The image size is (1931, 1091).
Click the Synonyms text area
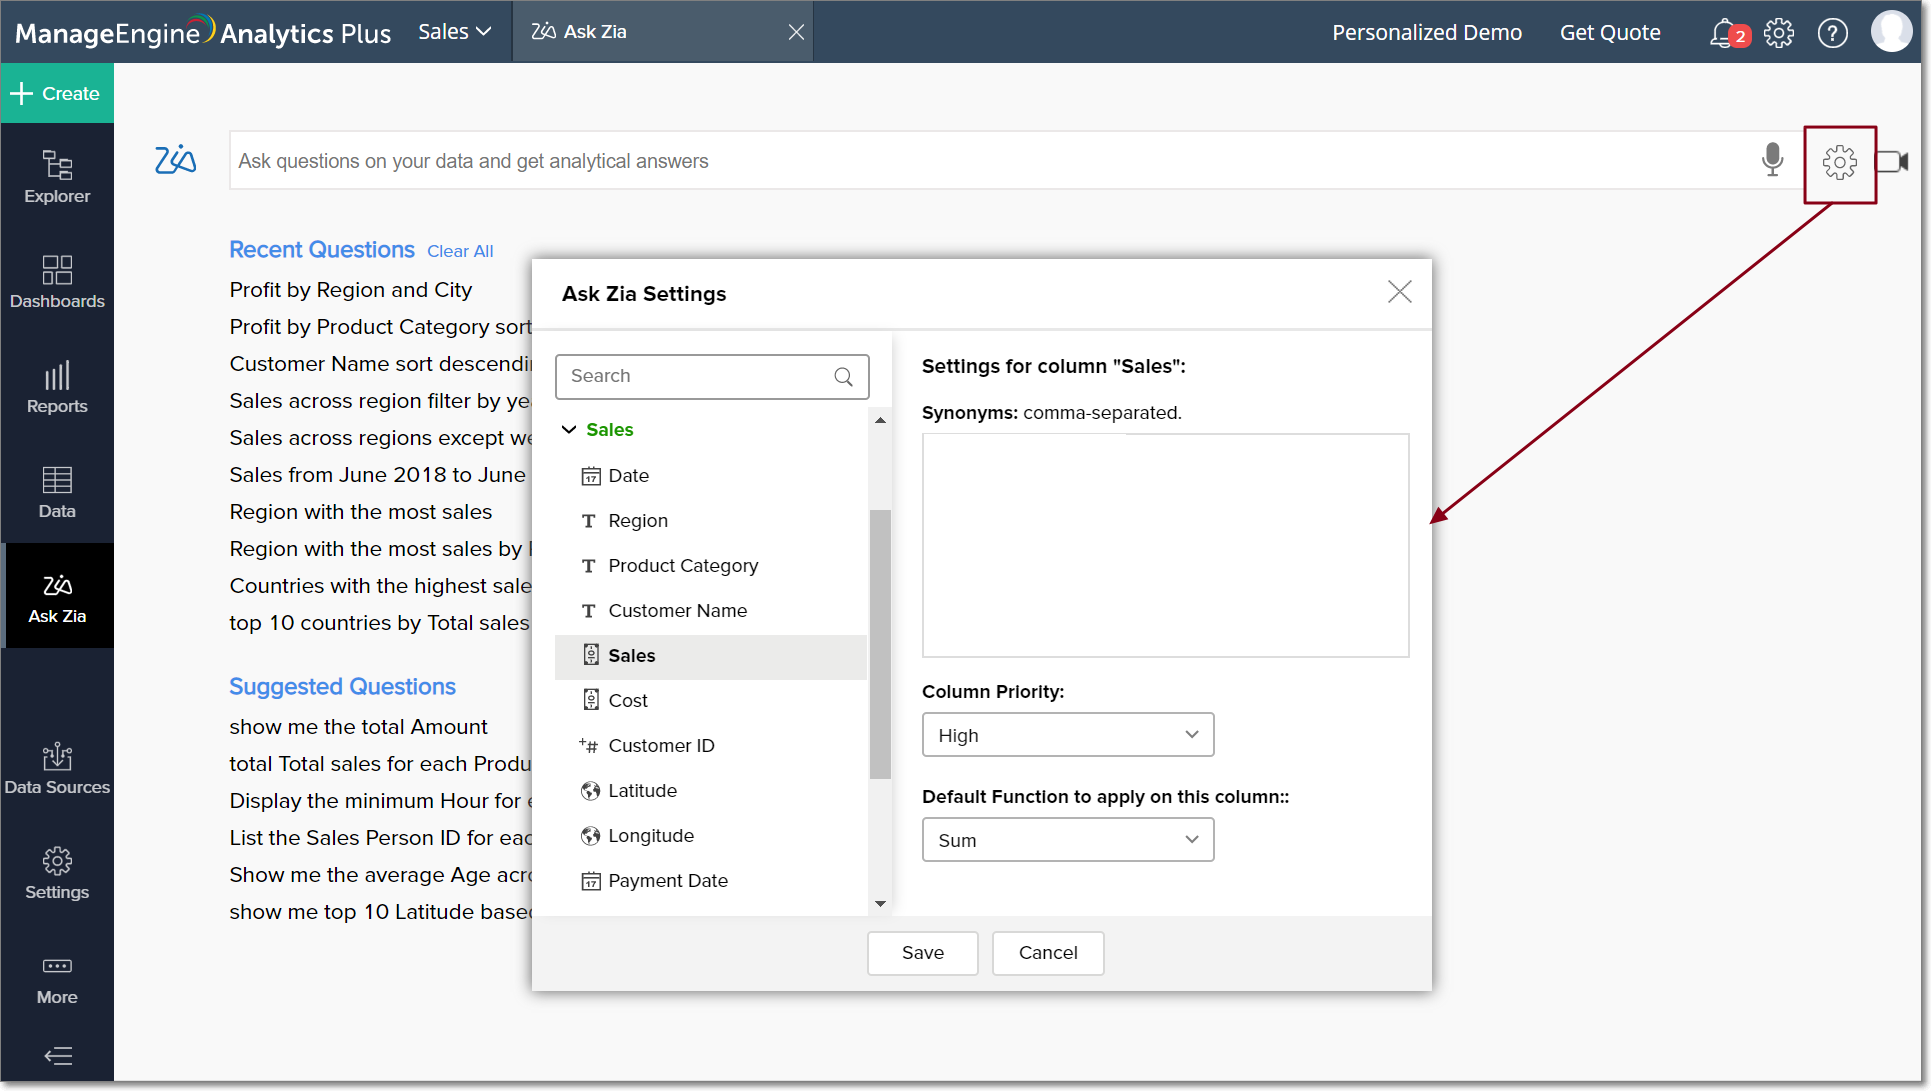[x=1165, y=545]
